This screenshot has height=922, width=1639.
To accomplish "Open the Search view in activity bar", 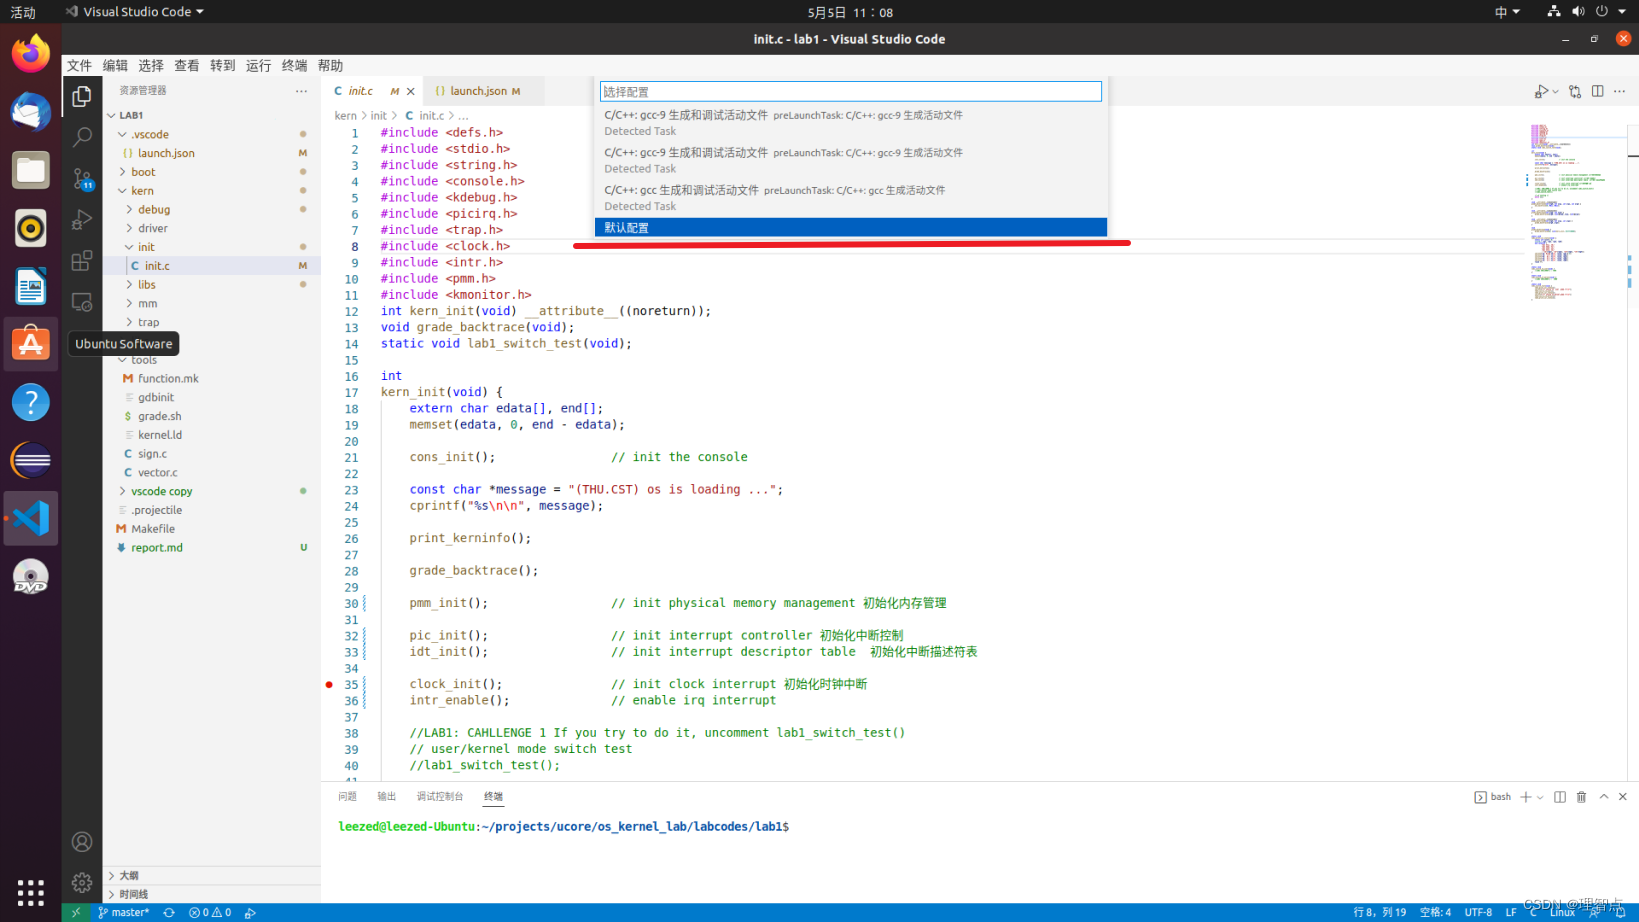I will tap(82, 137).
